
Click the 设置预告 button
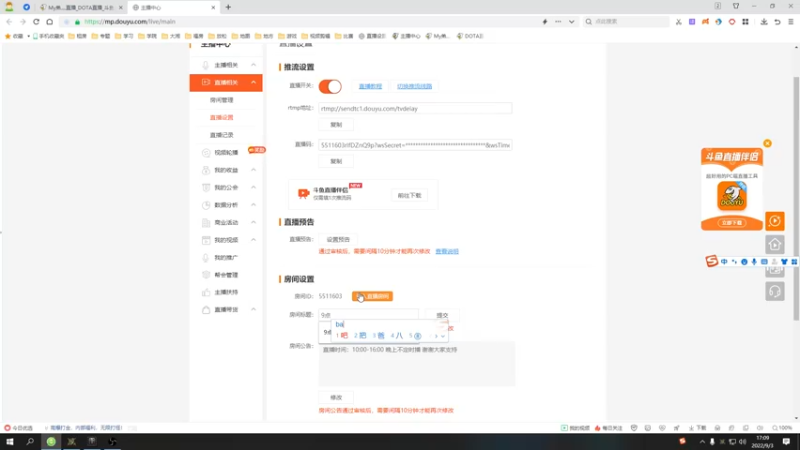(x=338, y=239)
